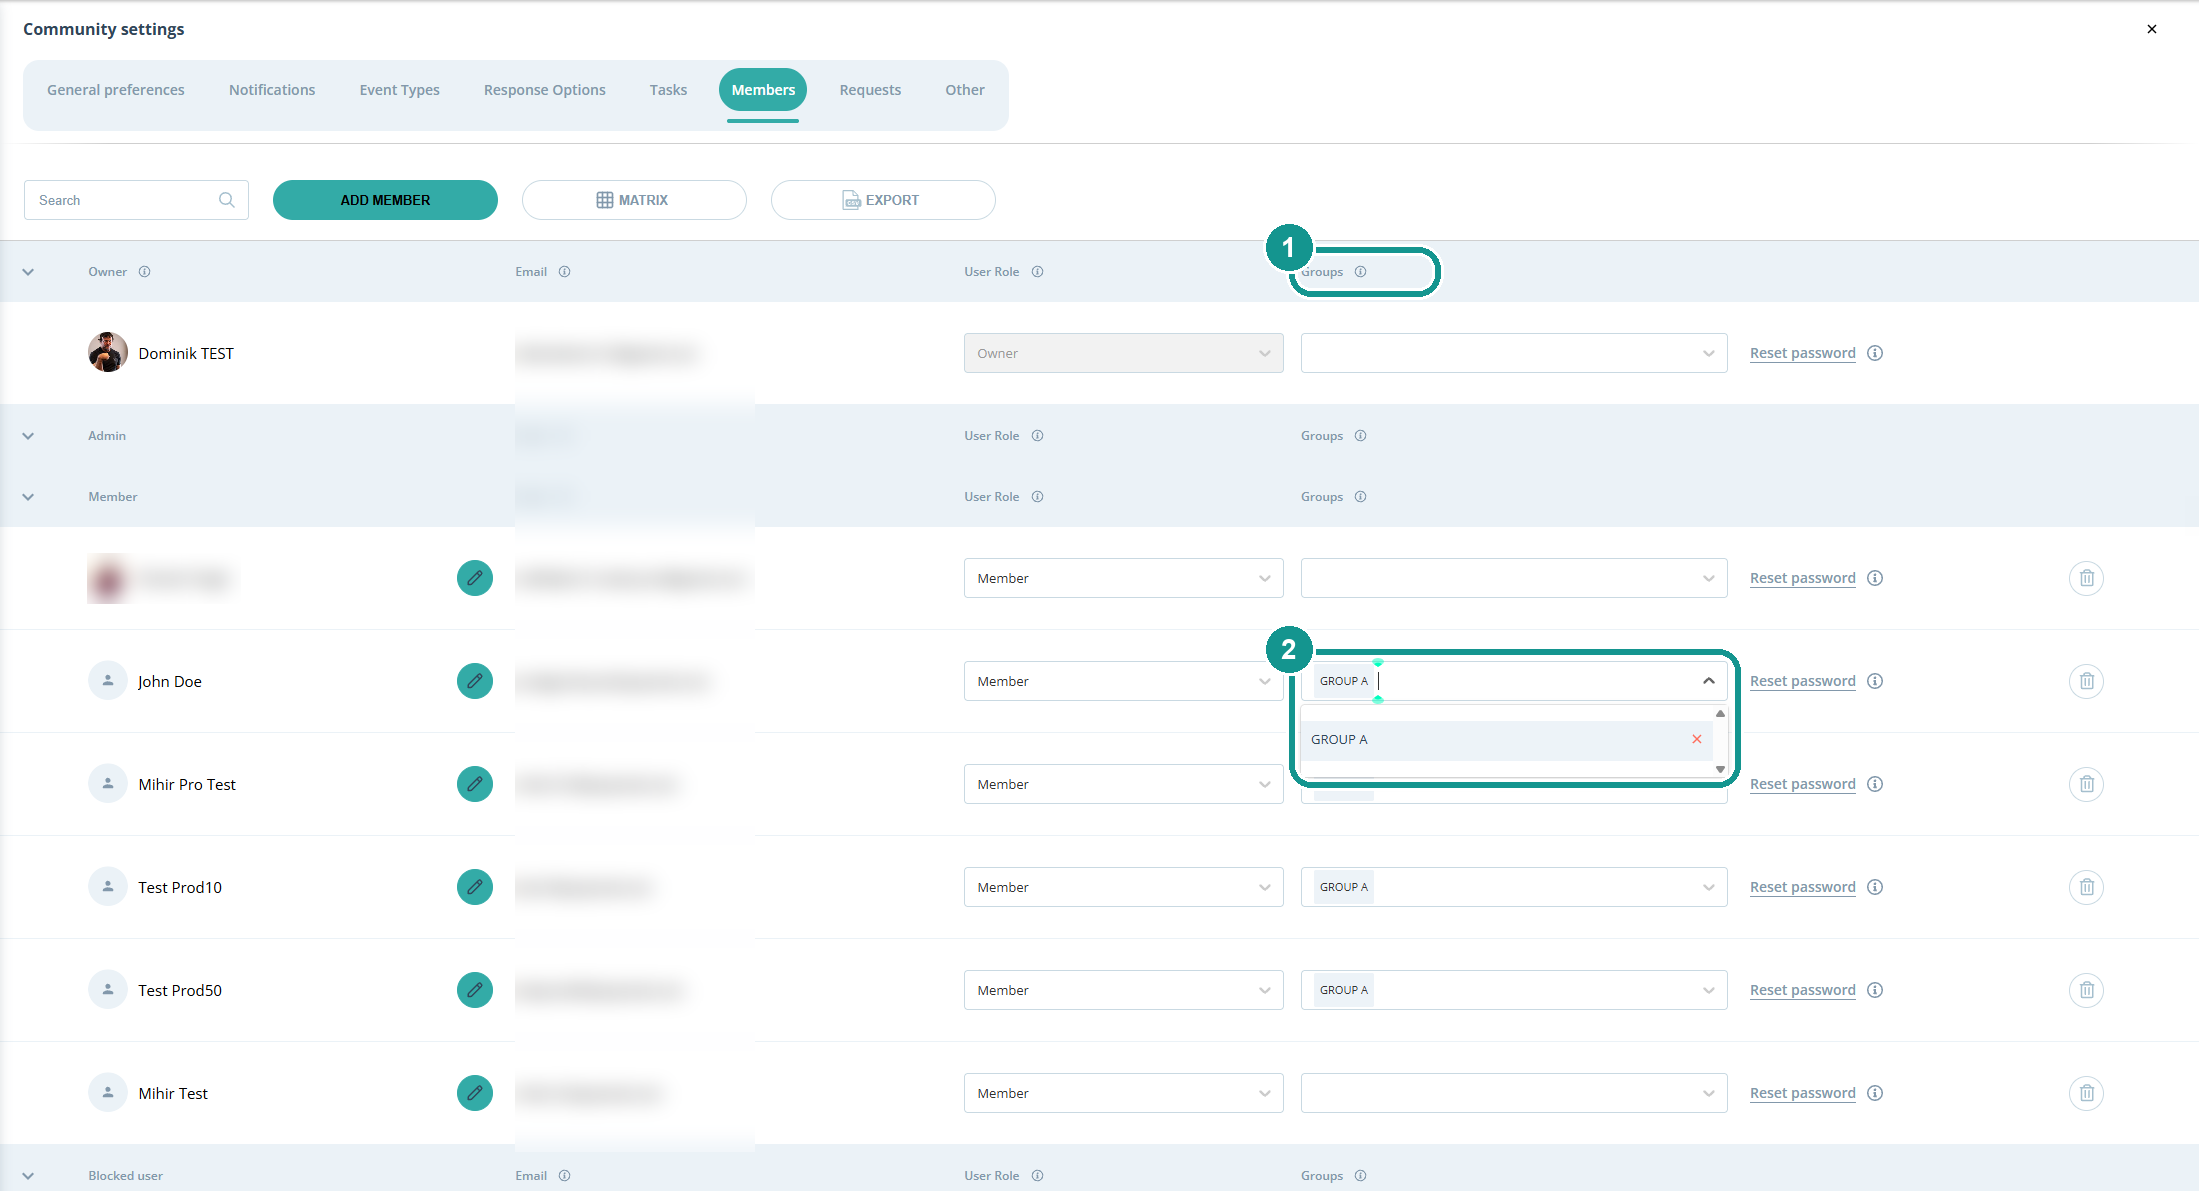Click Groups info icon in Admin section
The height and width of the screenshot is (1191, 2199).
[1360, 436]
